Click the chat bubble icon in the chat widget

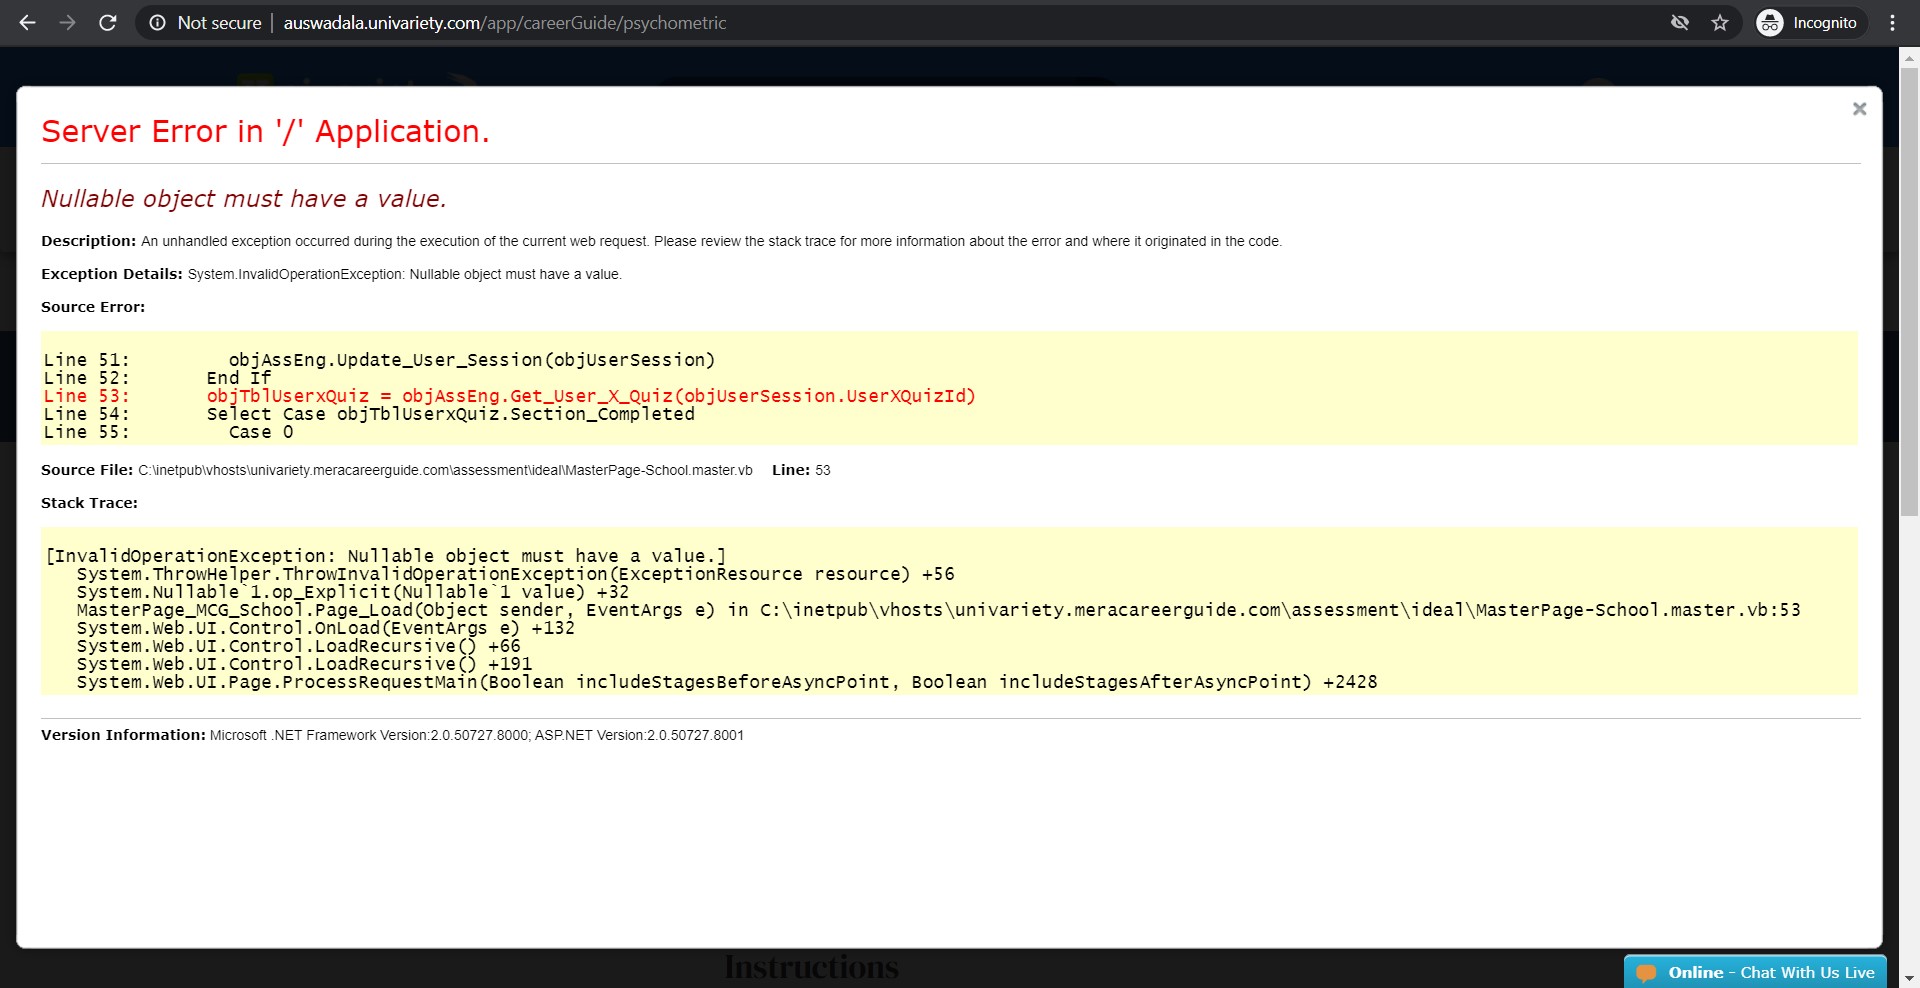coord(1646,973)
